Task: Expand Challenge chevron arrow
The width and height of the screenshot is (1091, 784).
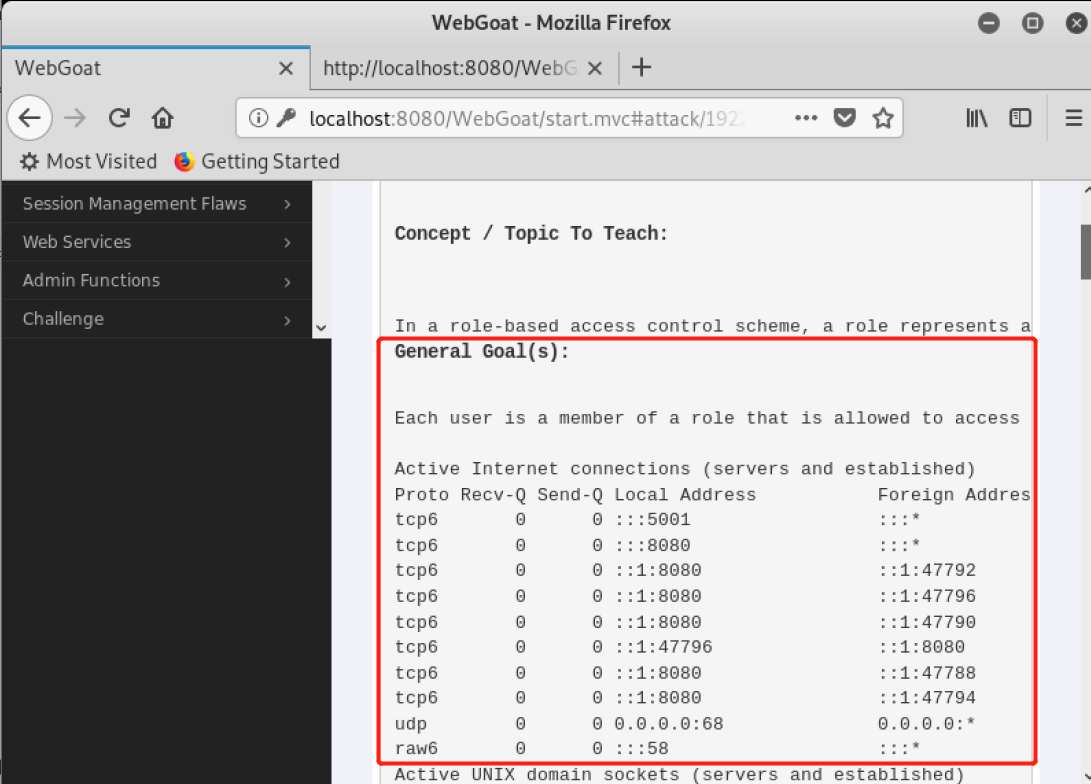Action: click(x=287, y=320)
